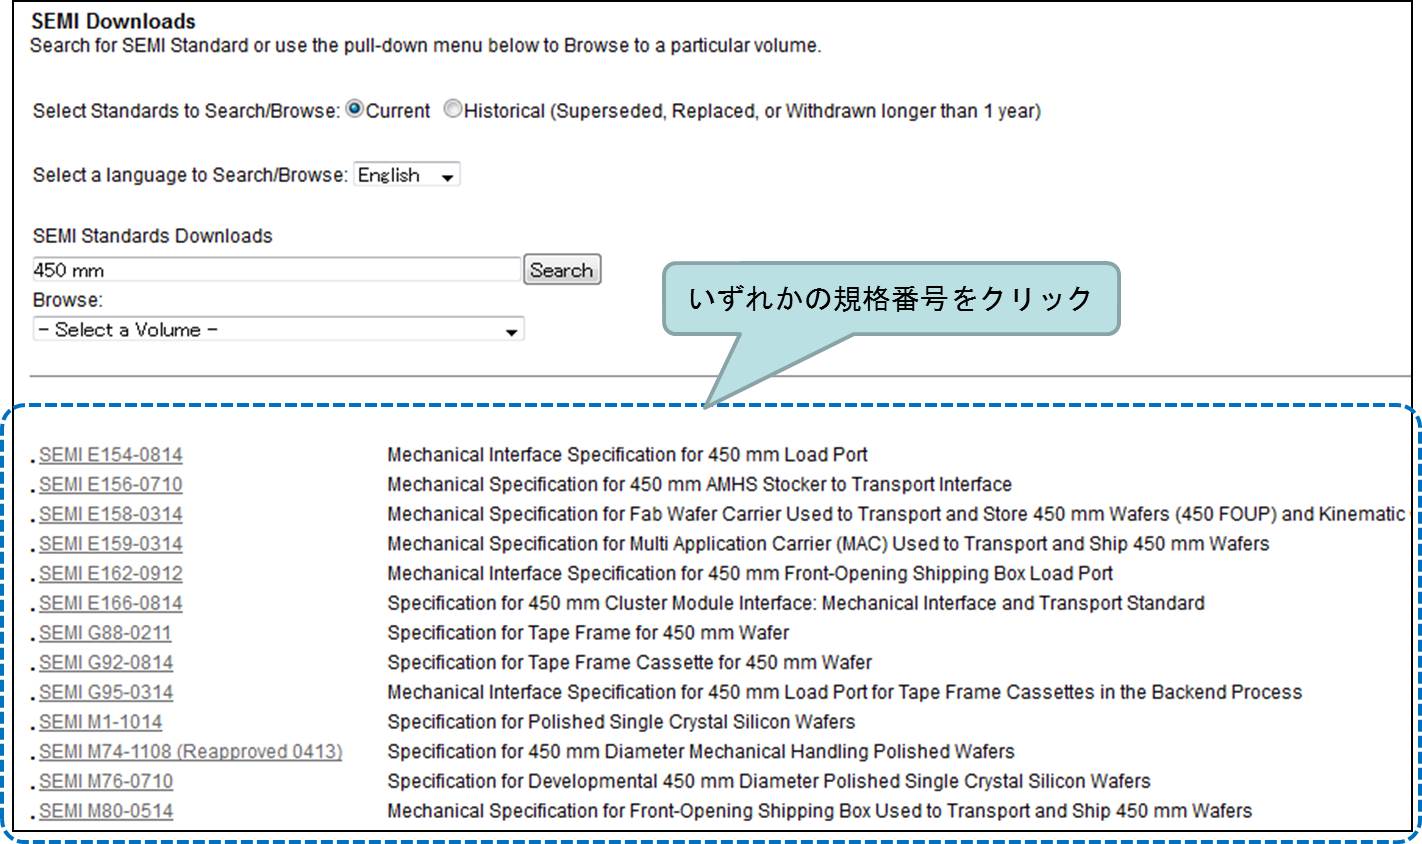Click the search field containing 450 mm
The height and width of the screenshot is (844, 1422).
pyautogui.click(x=277, y=270)
